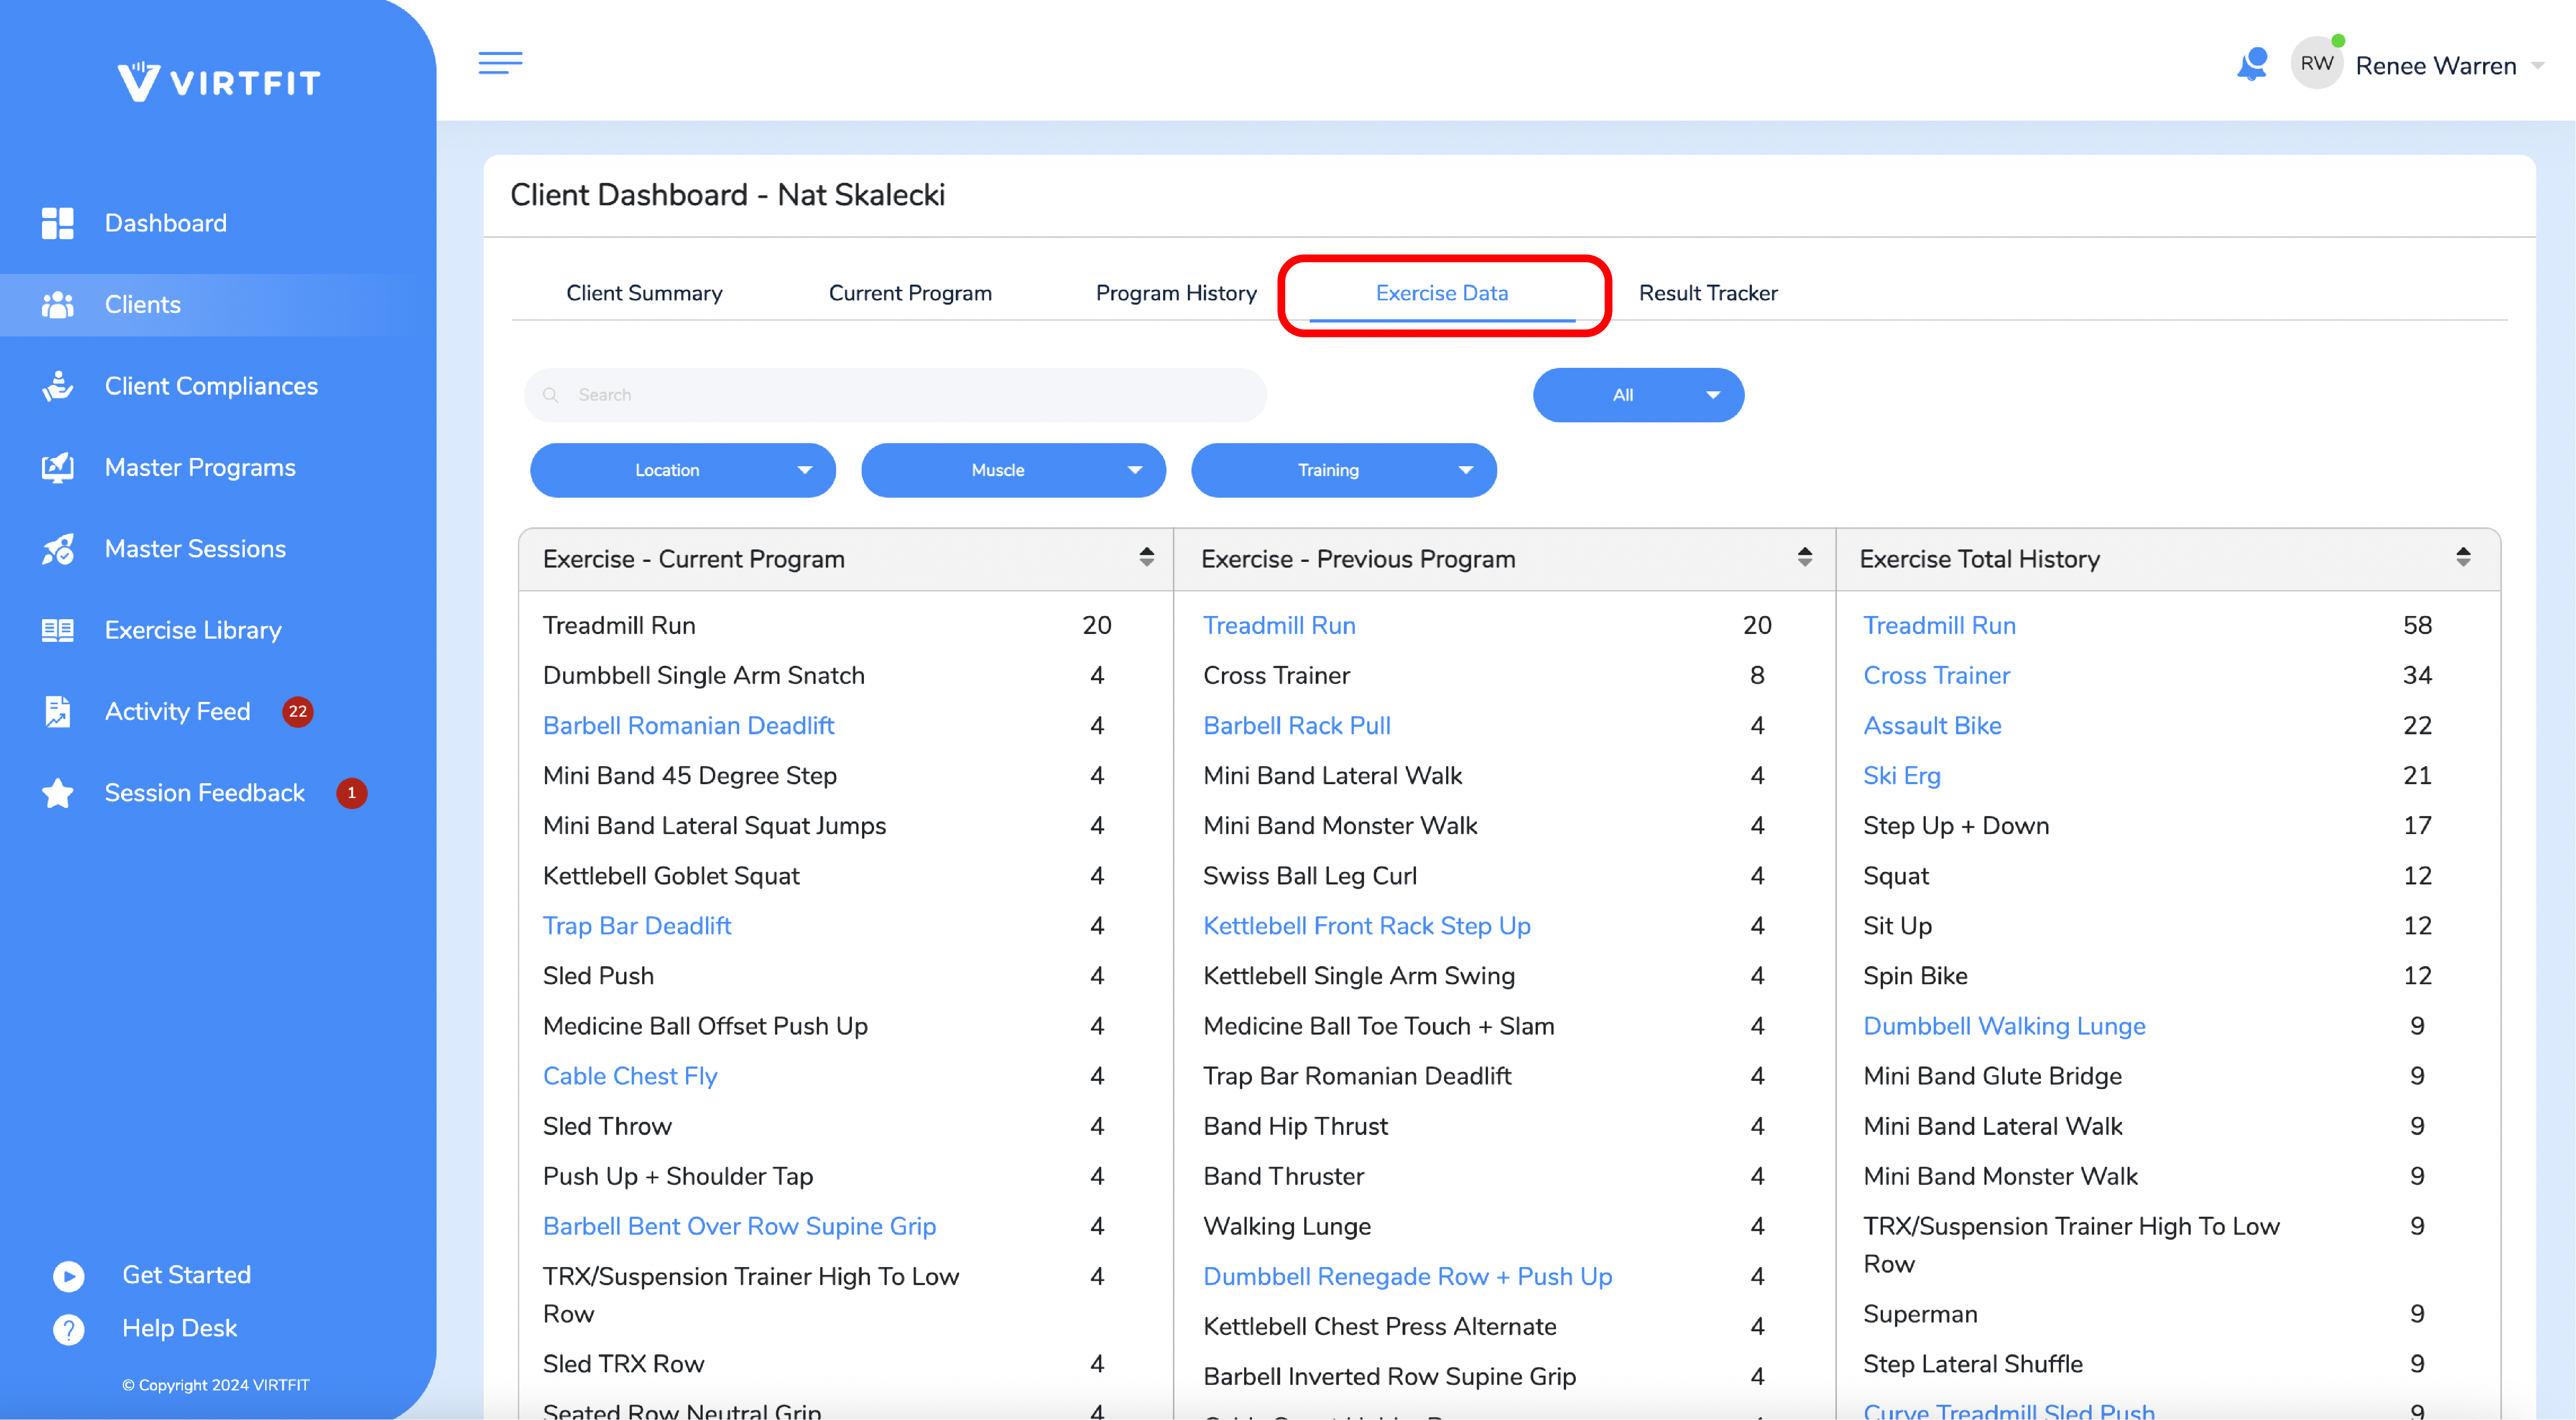Click the Get Started play icon
The image size is (2576, 1420).
point(68,1276)
